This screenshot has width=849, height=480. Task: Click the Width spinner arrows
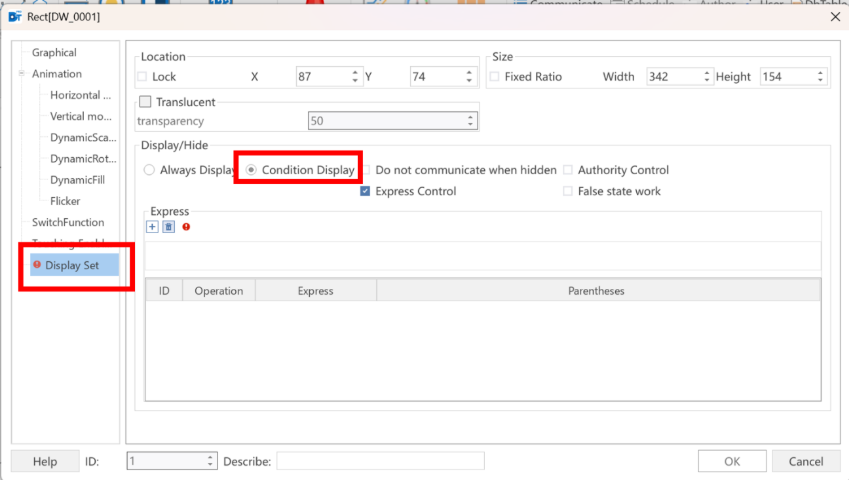(706, 76)
